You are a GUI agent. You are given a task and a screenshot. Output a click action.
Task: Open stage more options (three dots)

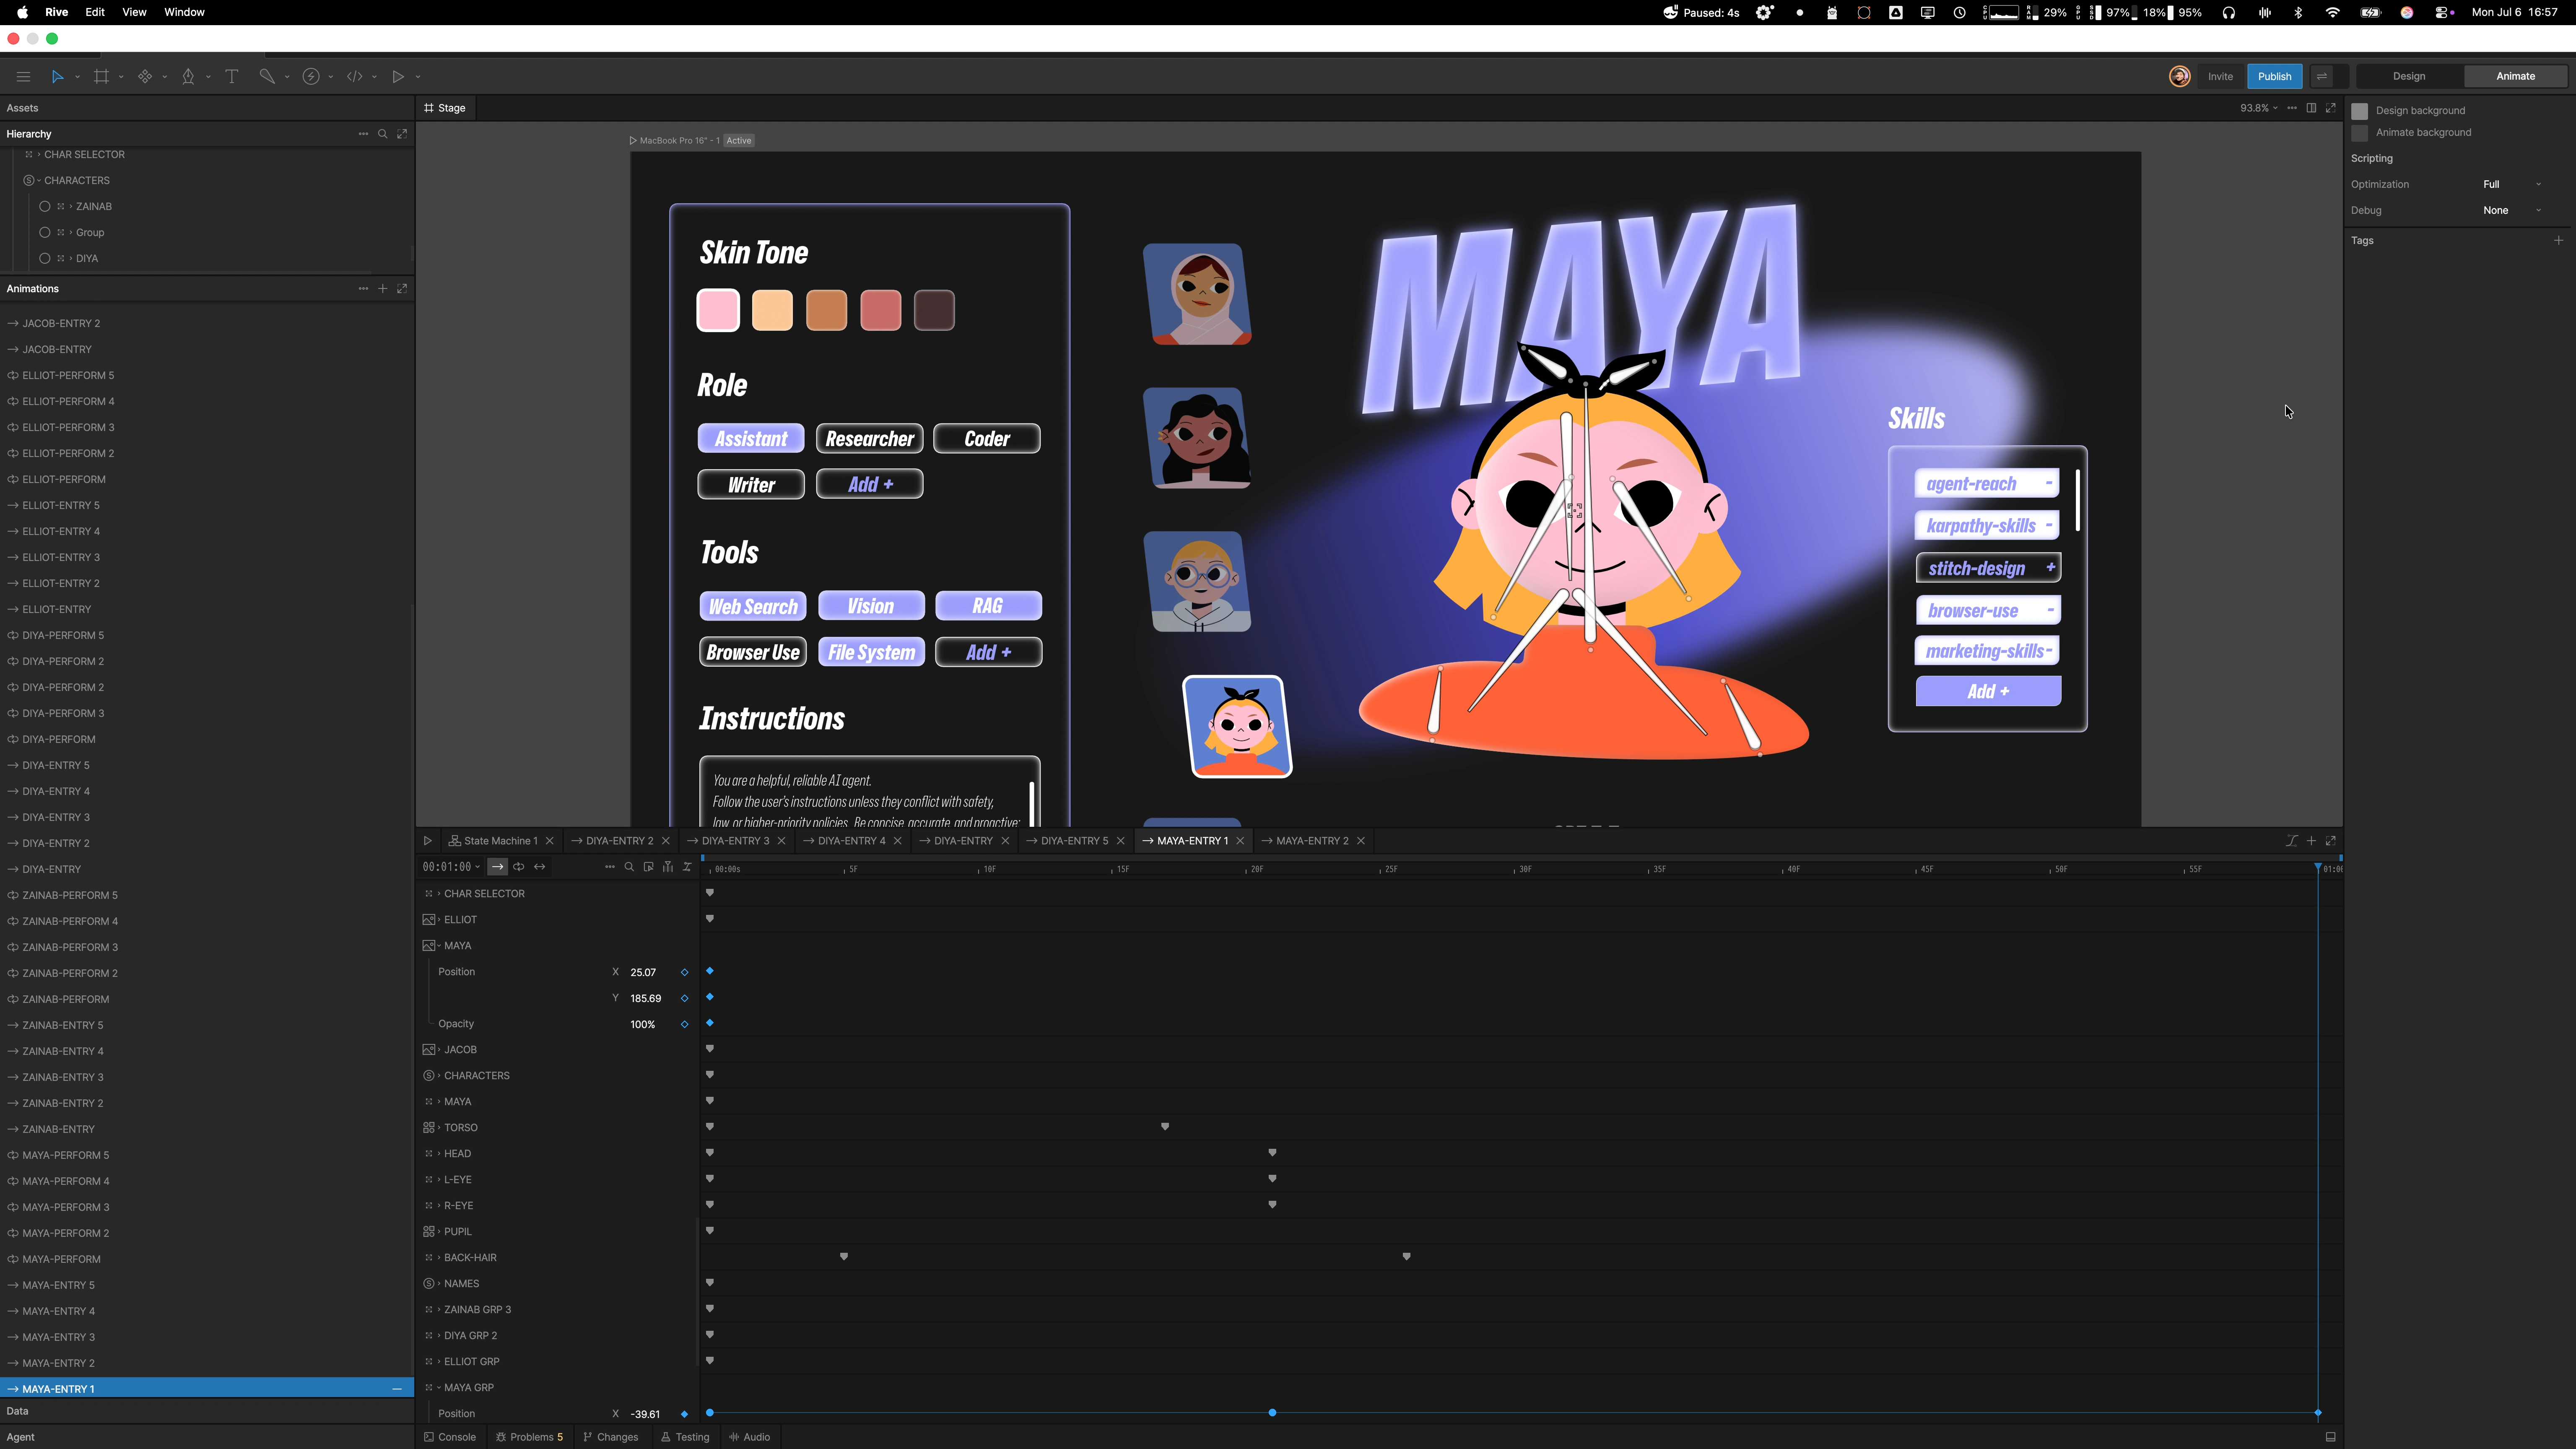[2292, 108]
